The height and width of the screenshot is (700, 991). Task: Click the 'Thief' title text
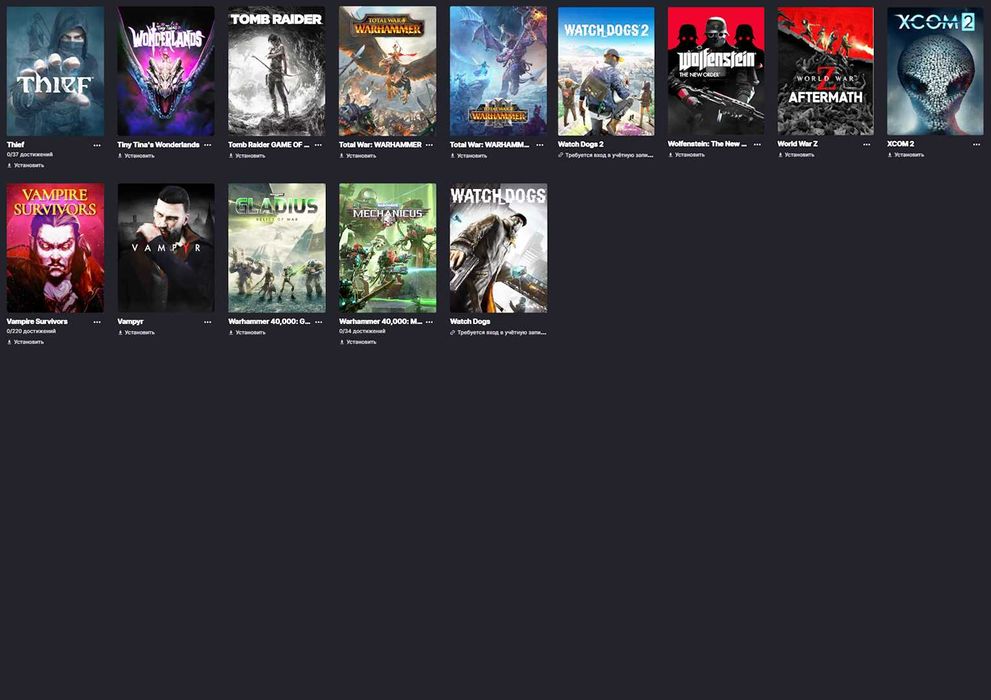pyautogui.click(x=15, y=145)
